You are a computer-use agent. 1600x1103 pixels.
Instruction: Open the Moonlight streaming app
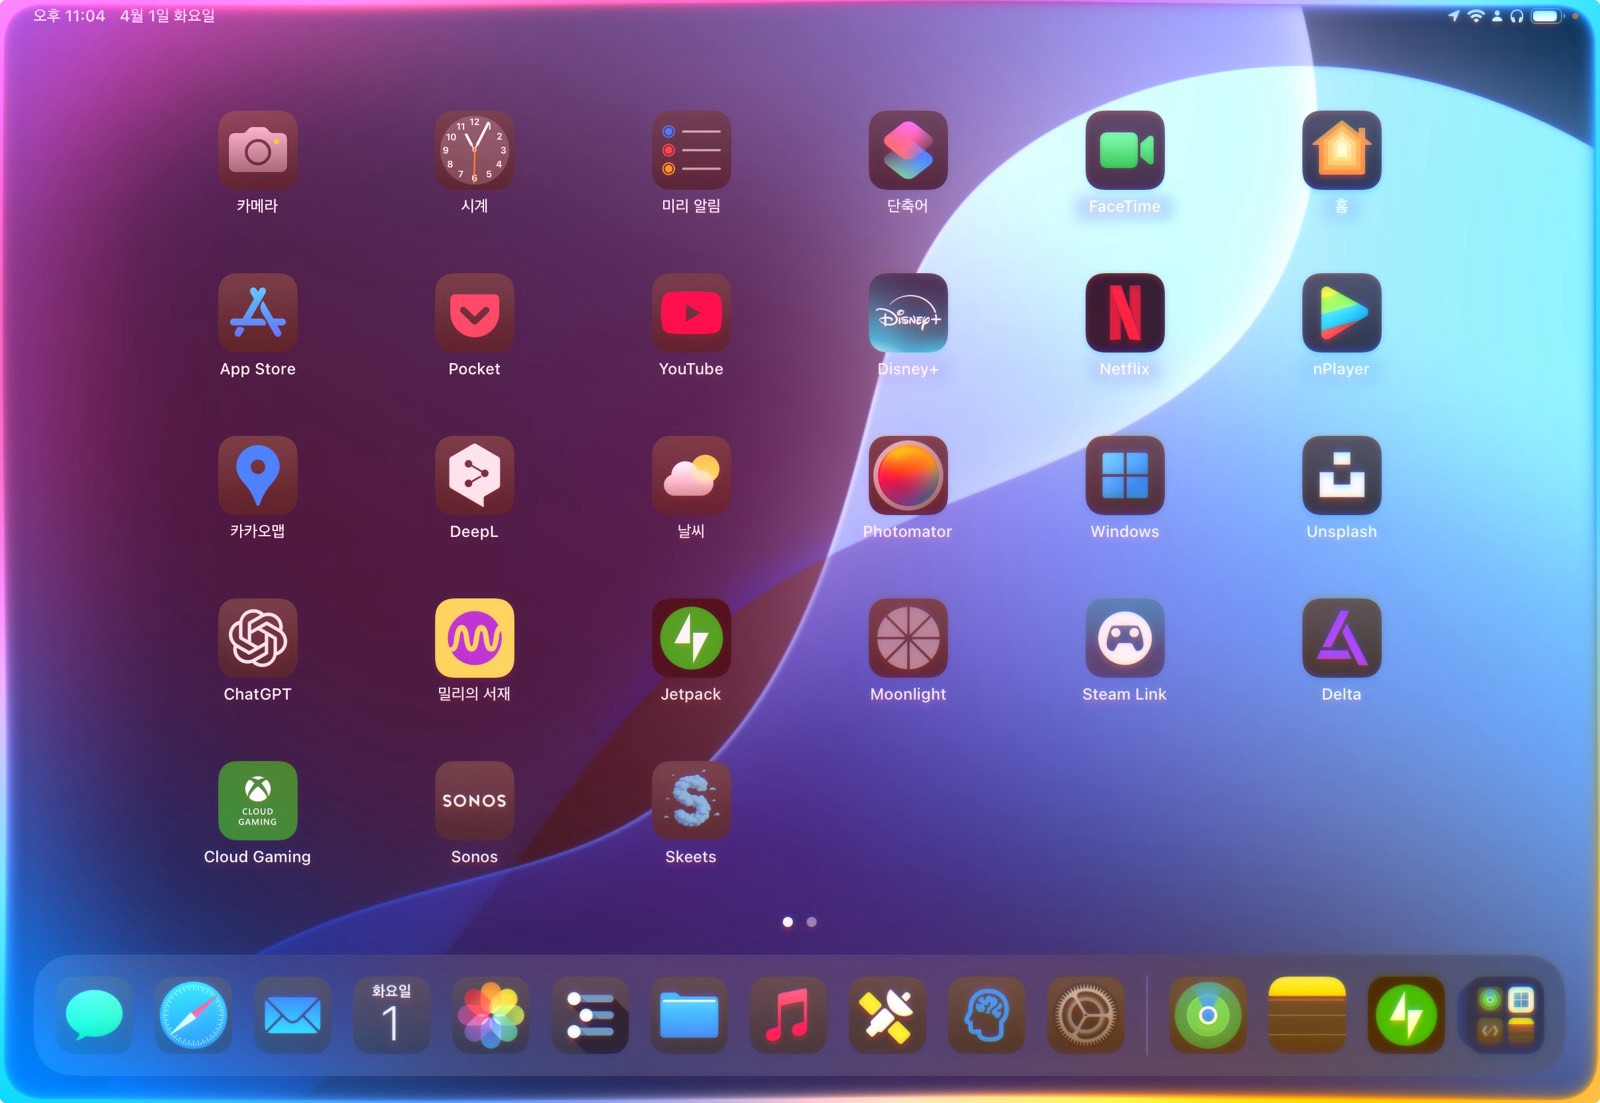(908, 638)
